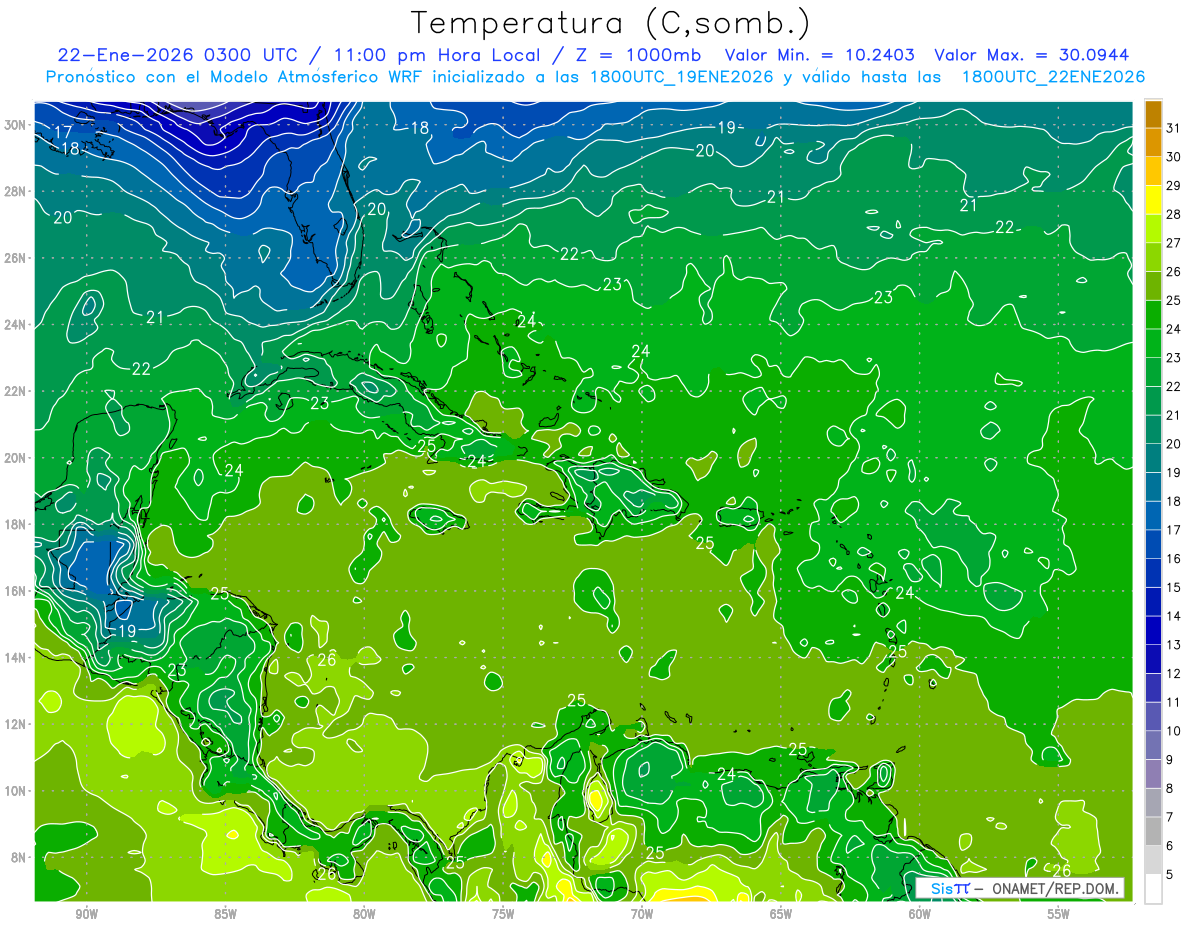Click the '1800UTC_22ENE2026' valid-until time
This screenshot has height=927, width=1200.
click(x=1053, y=77)
